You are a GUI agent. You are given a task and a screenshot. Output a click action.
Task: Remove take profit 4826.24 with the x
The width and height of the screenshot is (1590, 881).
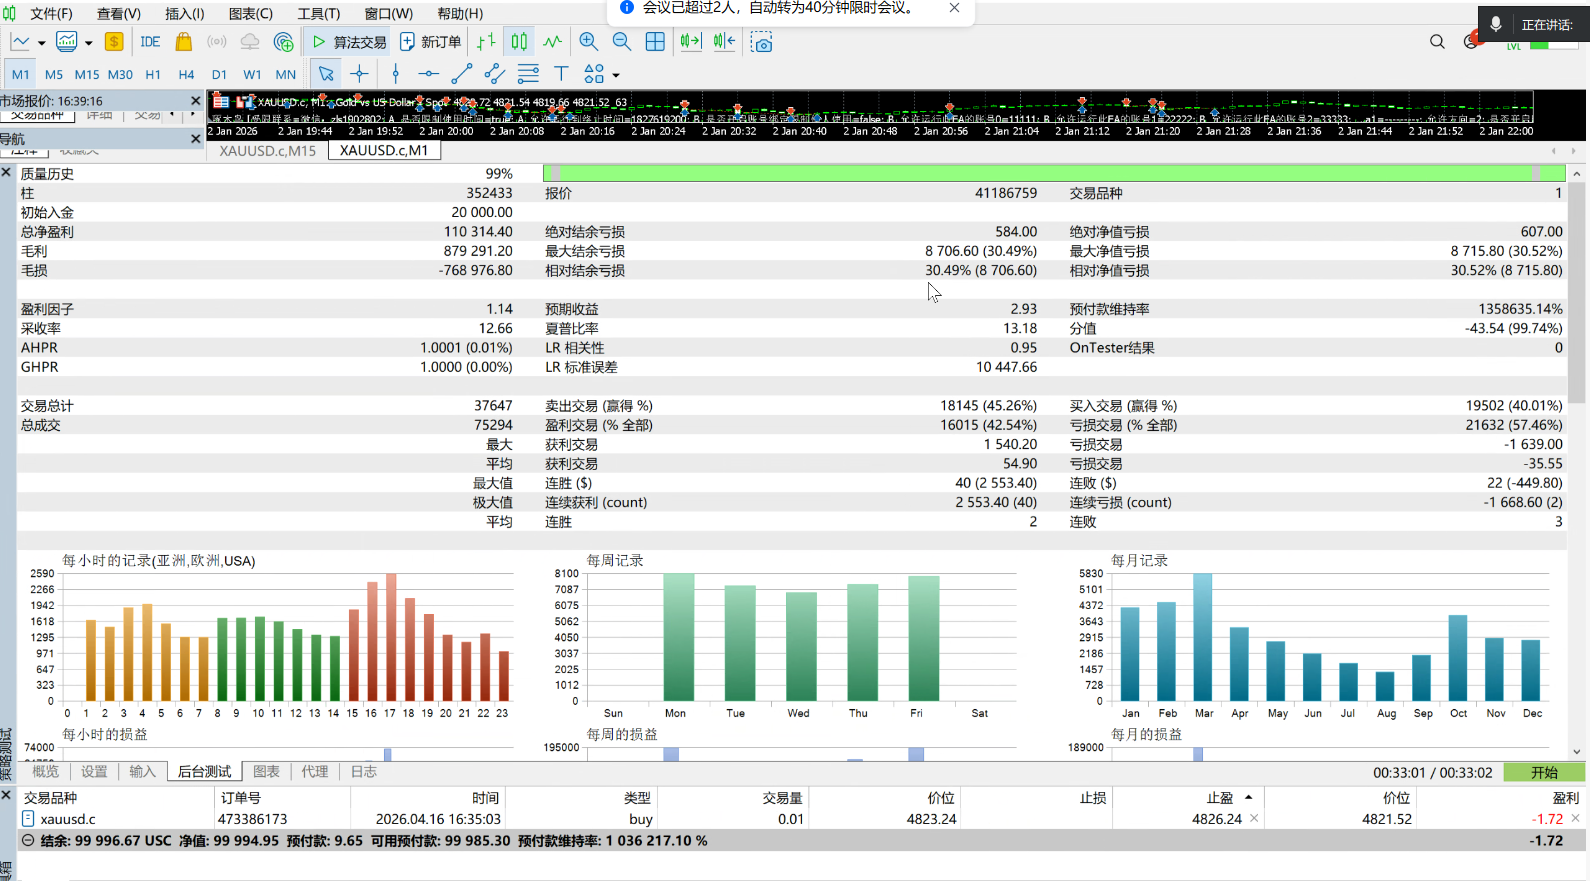(x=1254, y=818)
